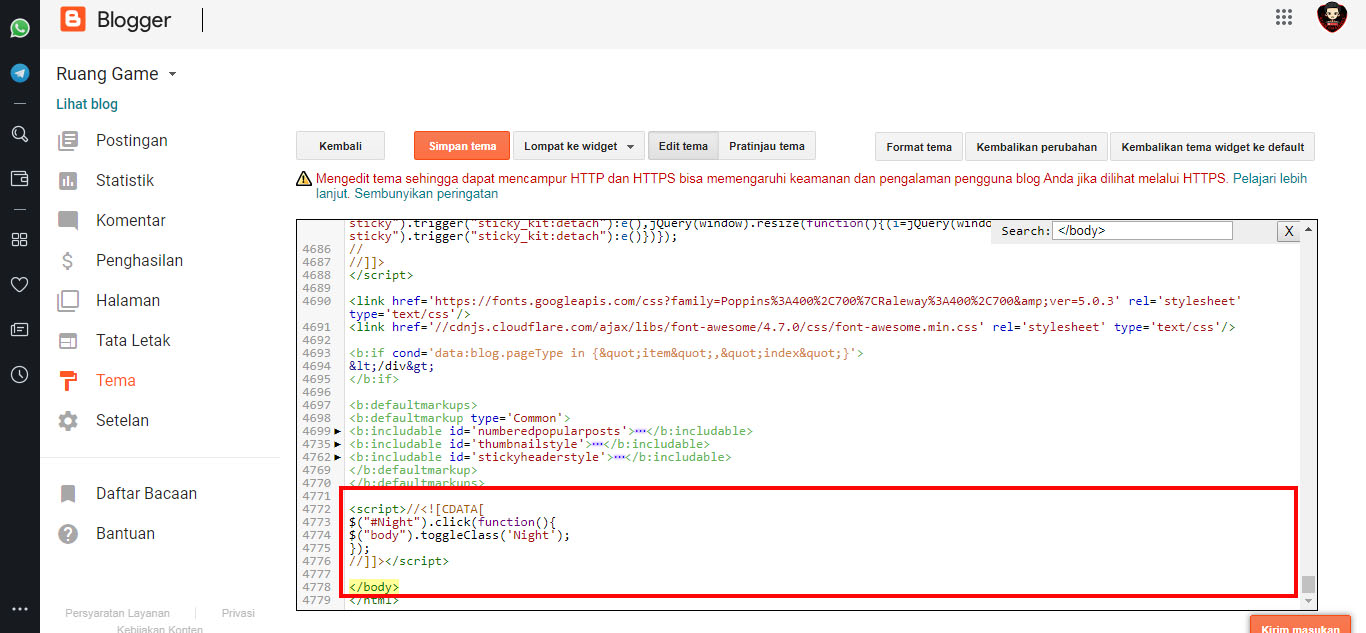Screen dimensions: 1366x633
Task: Switch to Edit tema mode
Action: pos(683,146)
